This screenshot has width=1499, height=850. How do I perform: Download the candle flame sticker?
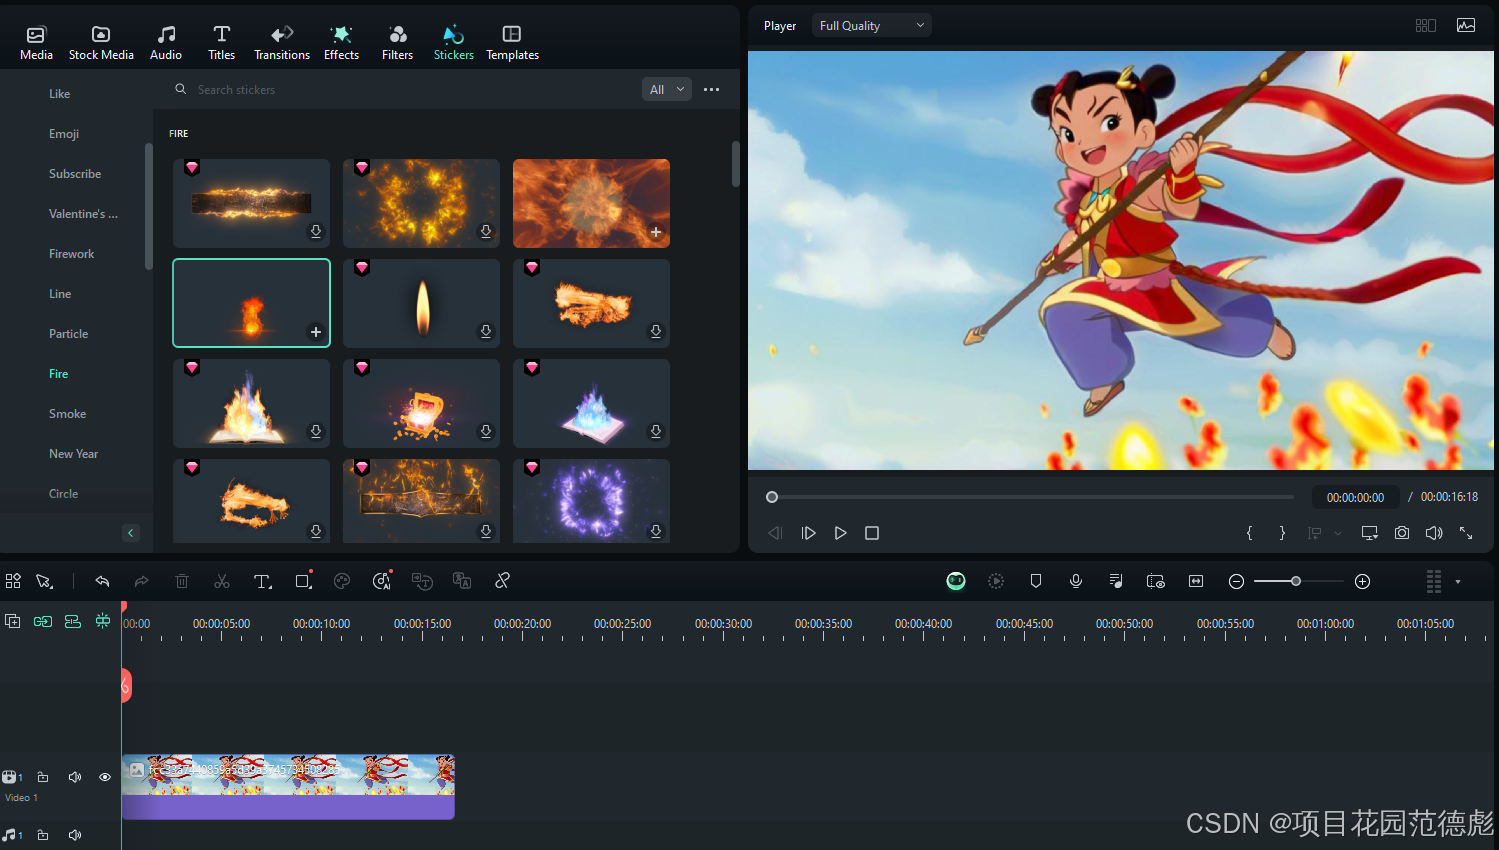click(485, 332)
